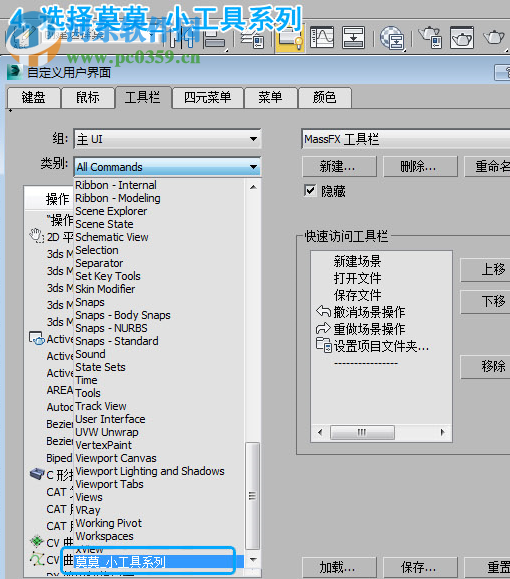
Task: Select 新建场景 in quick access list
Action: point(357,261)
